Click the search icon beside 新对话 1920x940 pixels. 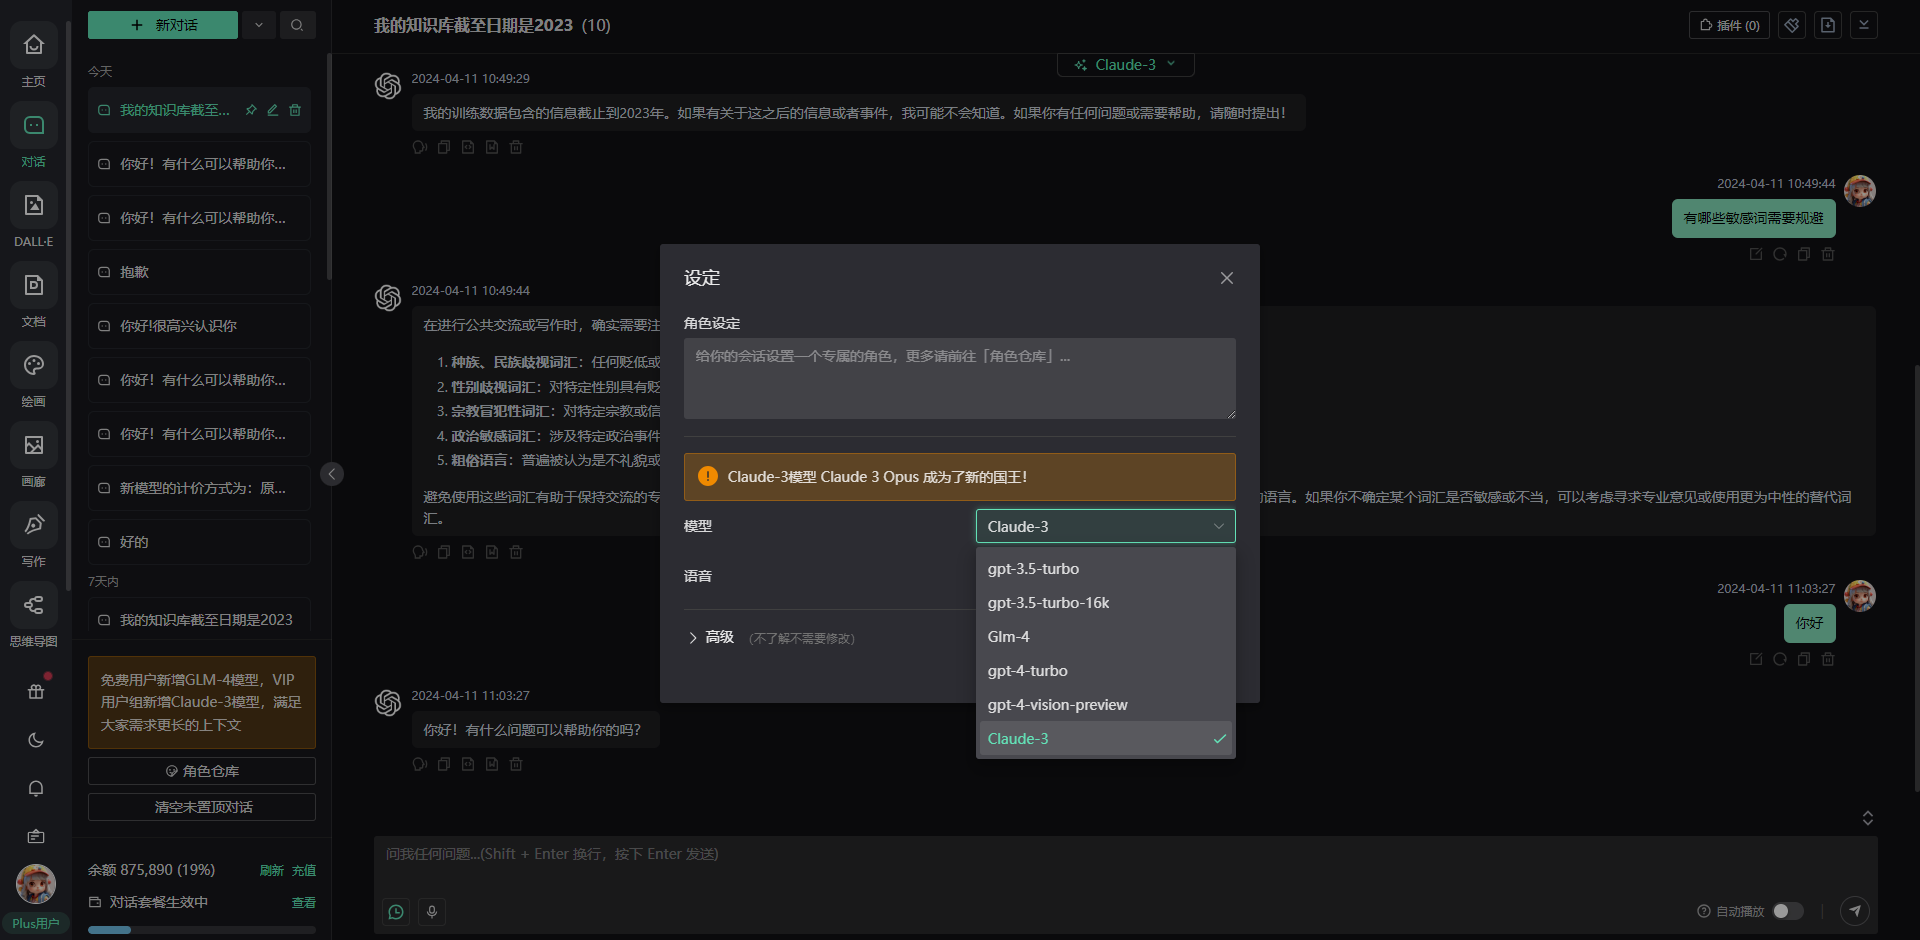coord(297,25)
